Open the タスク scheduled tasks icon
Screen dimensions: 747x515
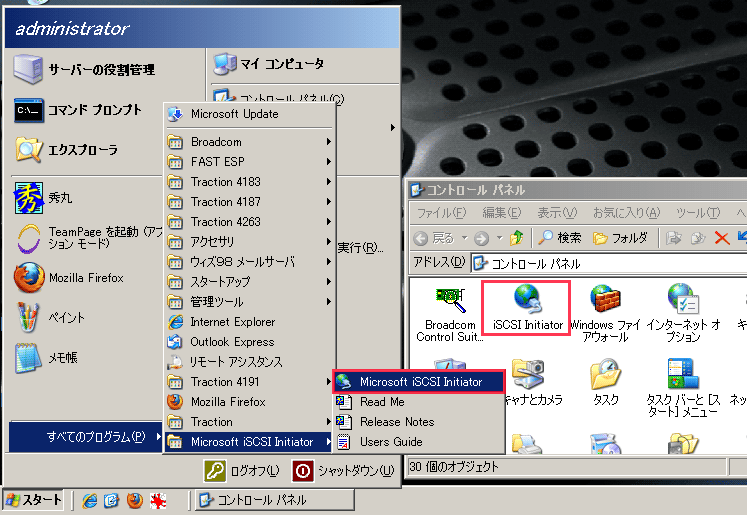click(606, 383)
